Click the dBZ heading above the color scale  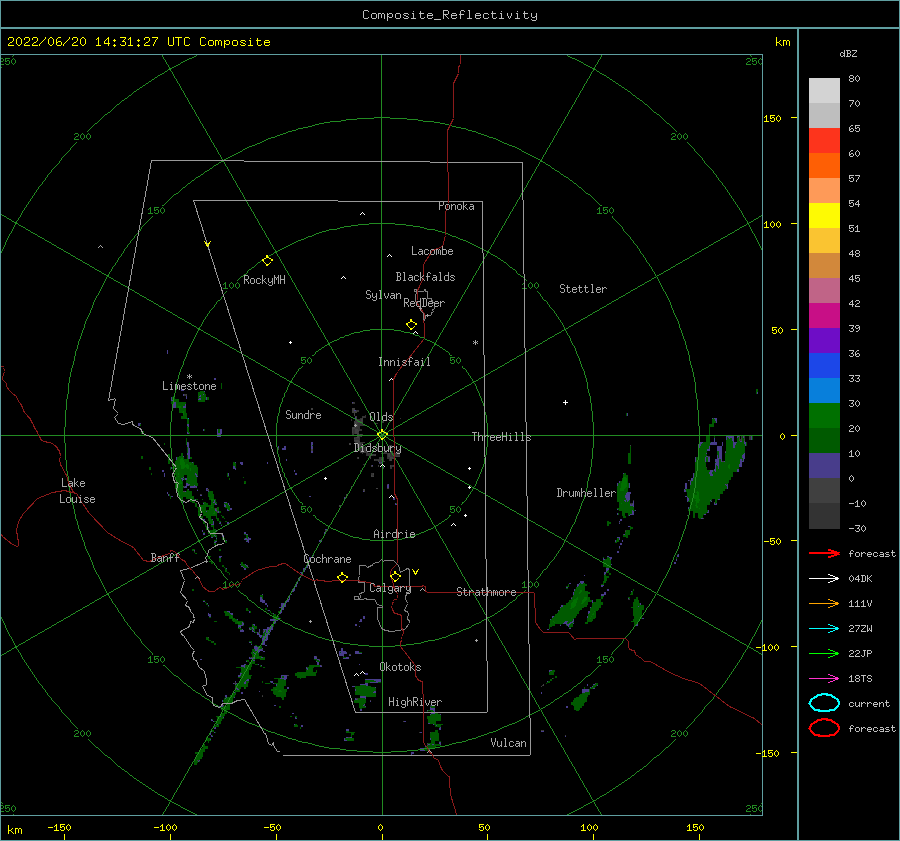point(848,53)
